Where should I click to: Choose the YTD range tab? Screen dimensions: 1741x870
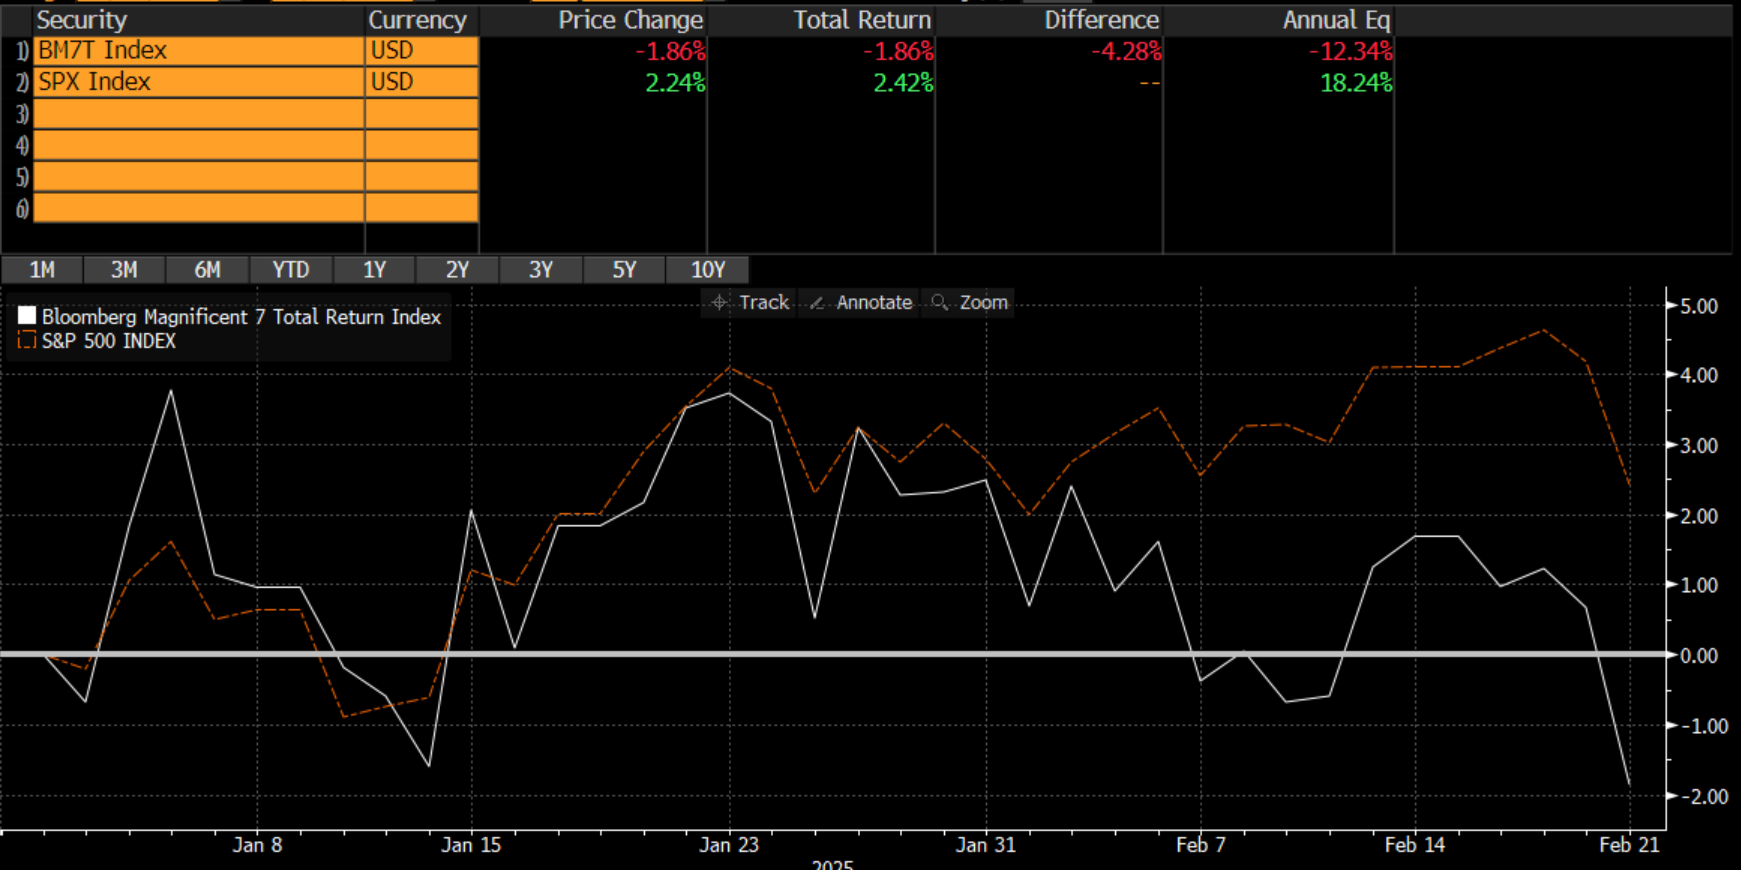(x=291, y=270)
